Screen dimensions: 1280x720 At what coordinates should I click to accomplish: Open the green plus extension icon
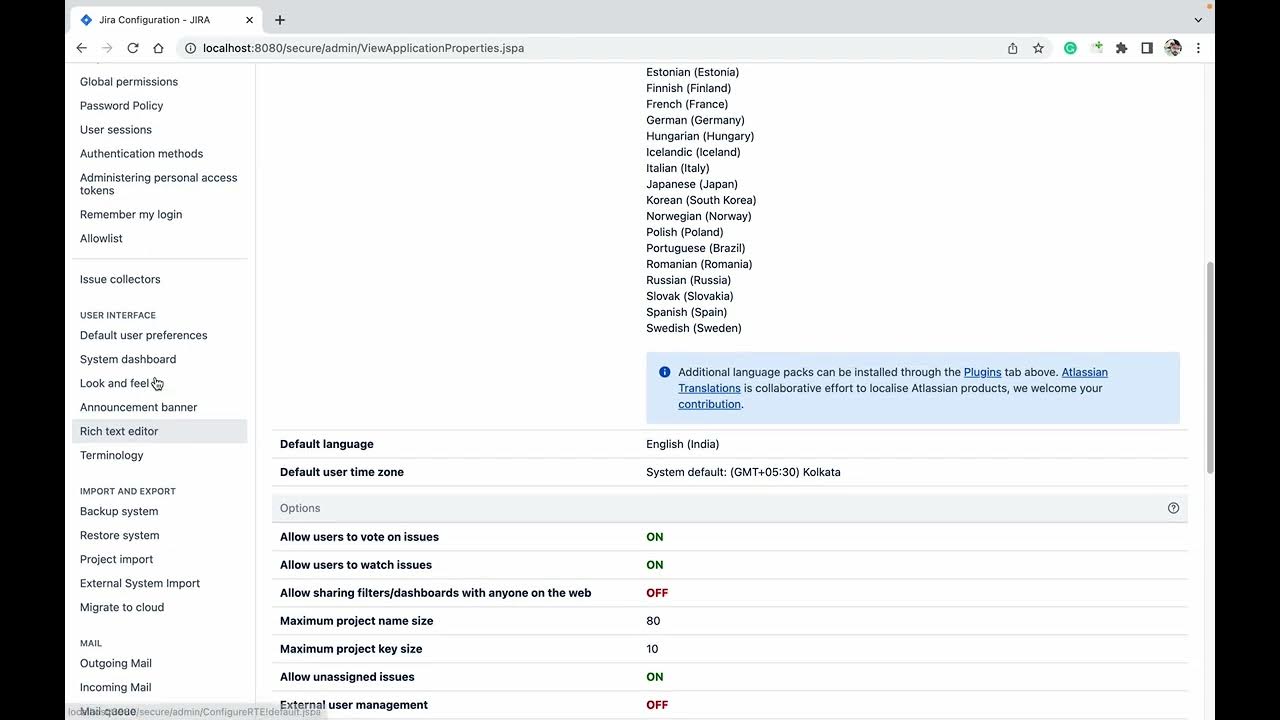click(1097, 48)
